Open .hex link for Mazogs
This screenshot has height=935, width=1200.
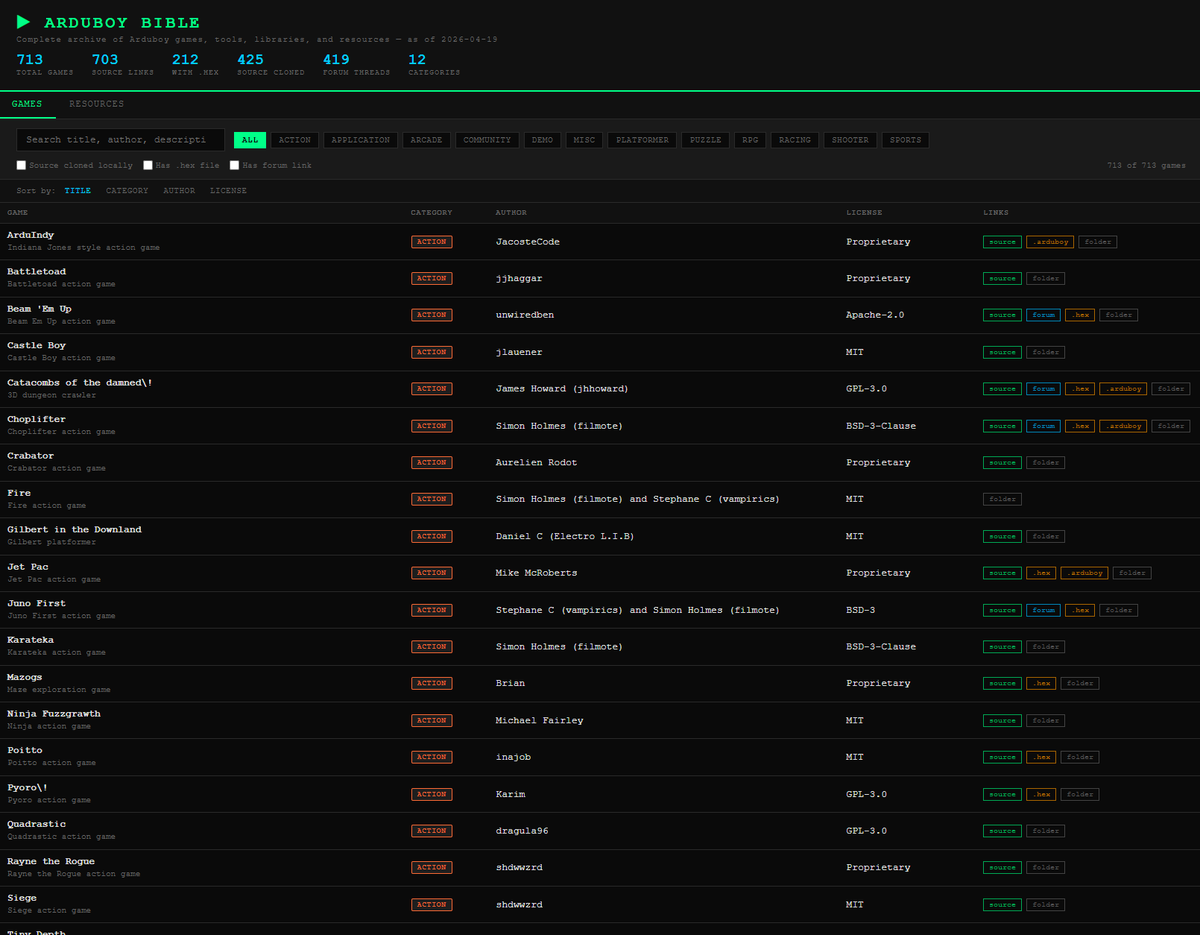click(1041, 683)
